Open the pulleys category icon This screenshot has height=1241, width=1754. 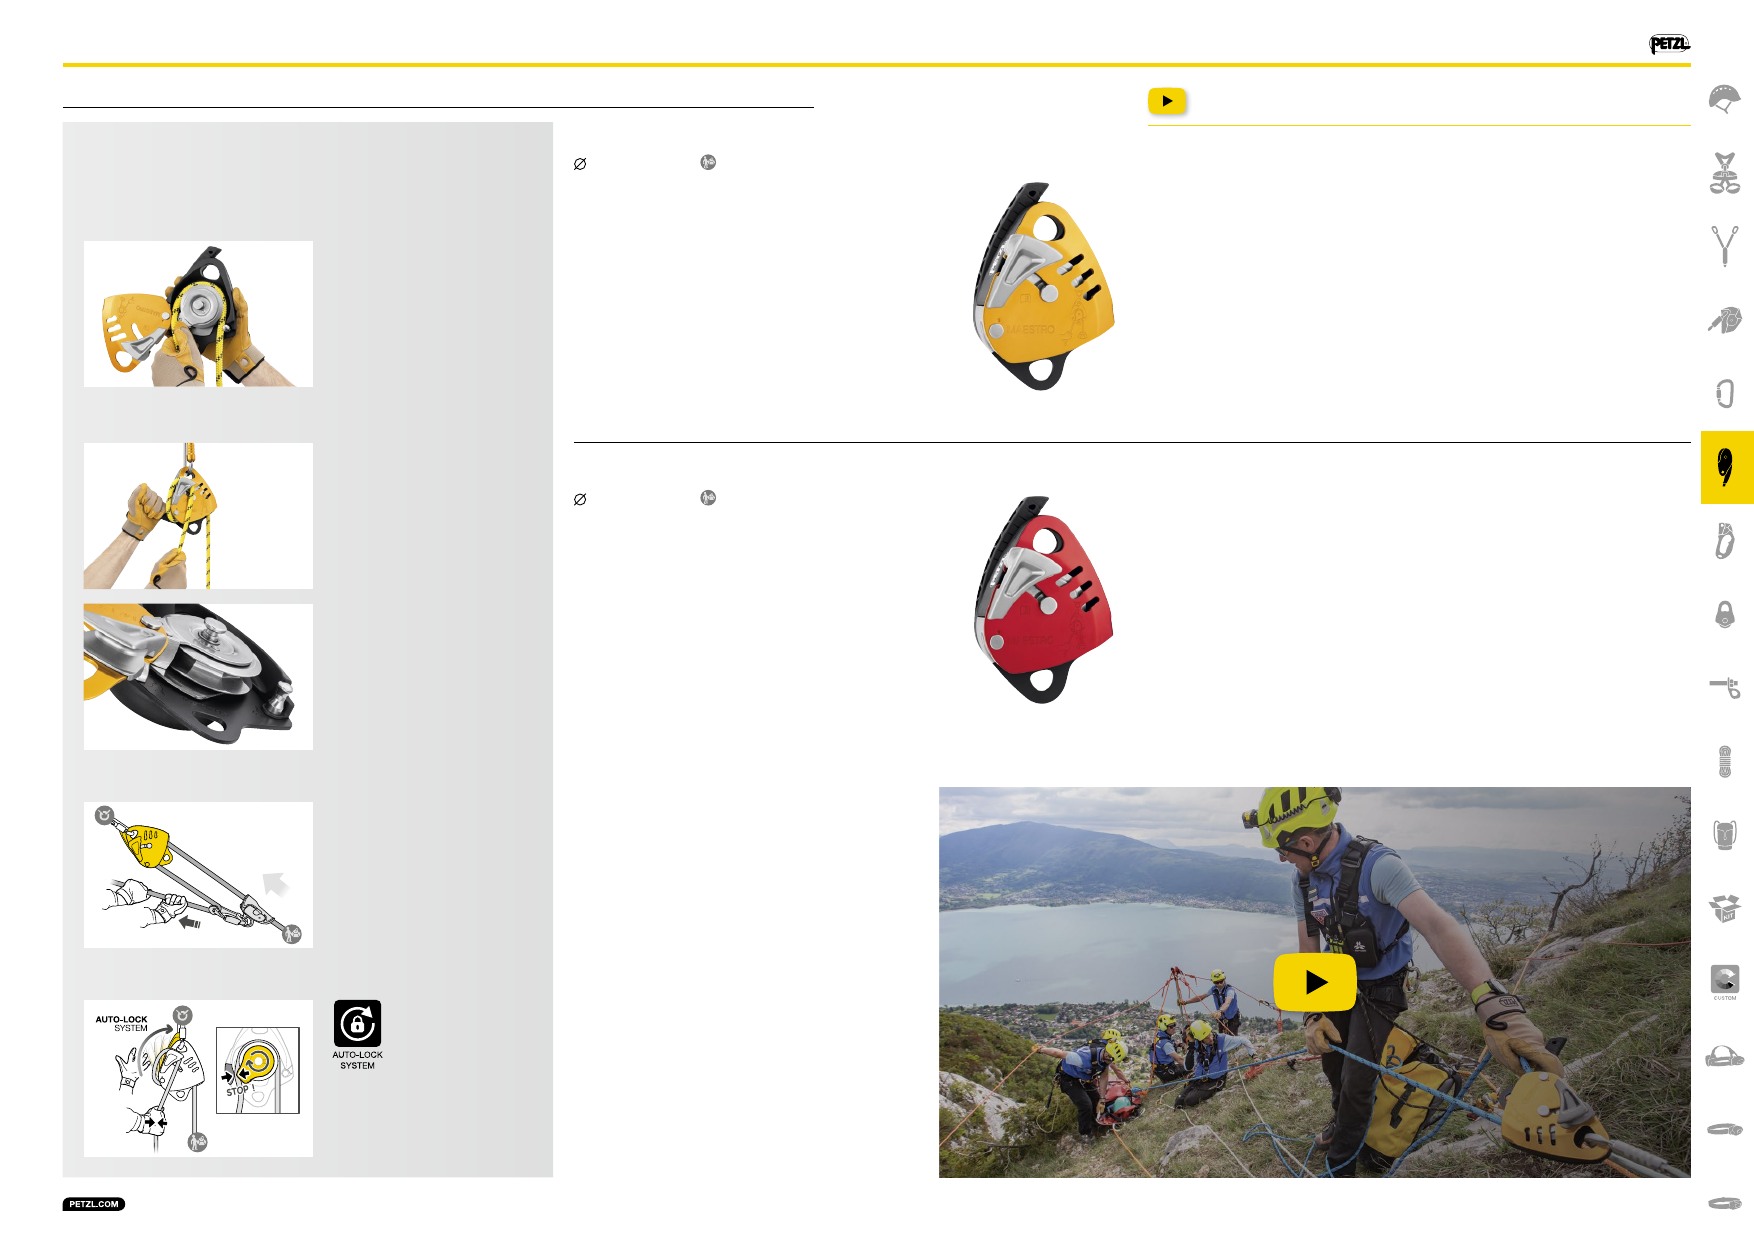[x=1725, y=614]
